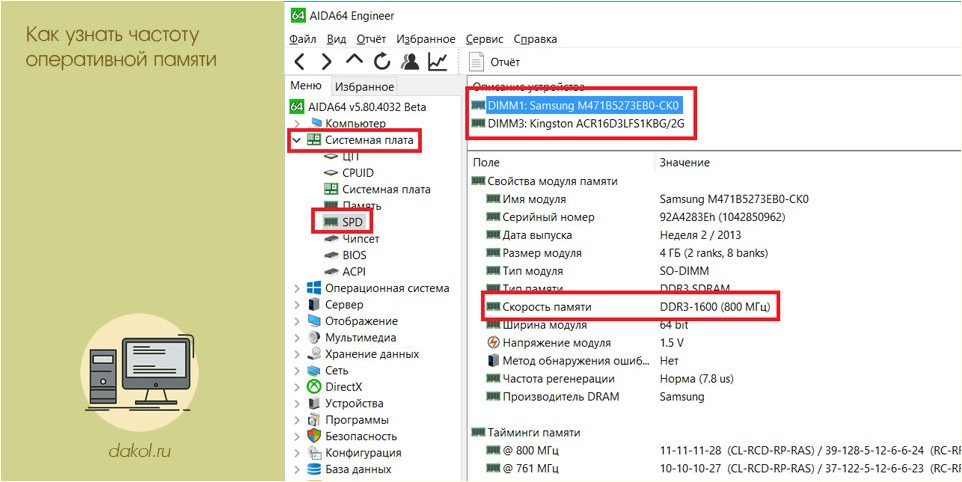Screen dimensions: 962x482
Task: Select DIMM1: Samsung M471B5273EB0-CK0 device
Action: (x=583, y=105)
